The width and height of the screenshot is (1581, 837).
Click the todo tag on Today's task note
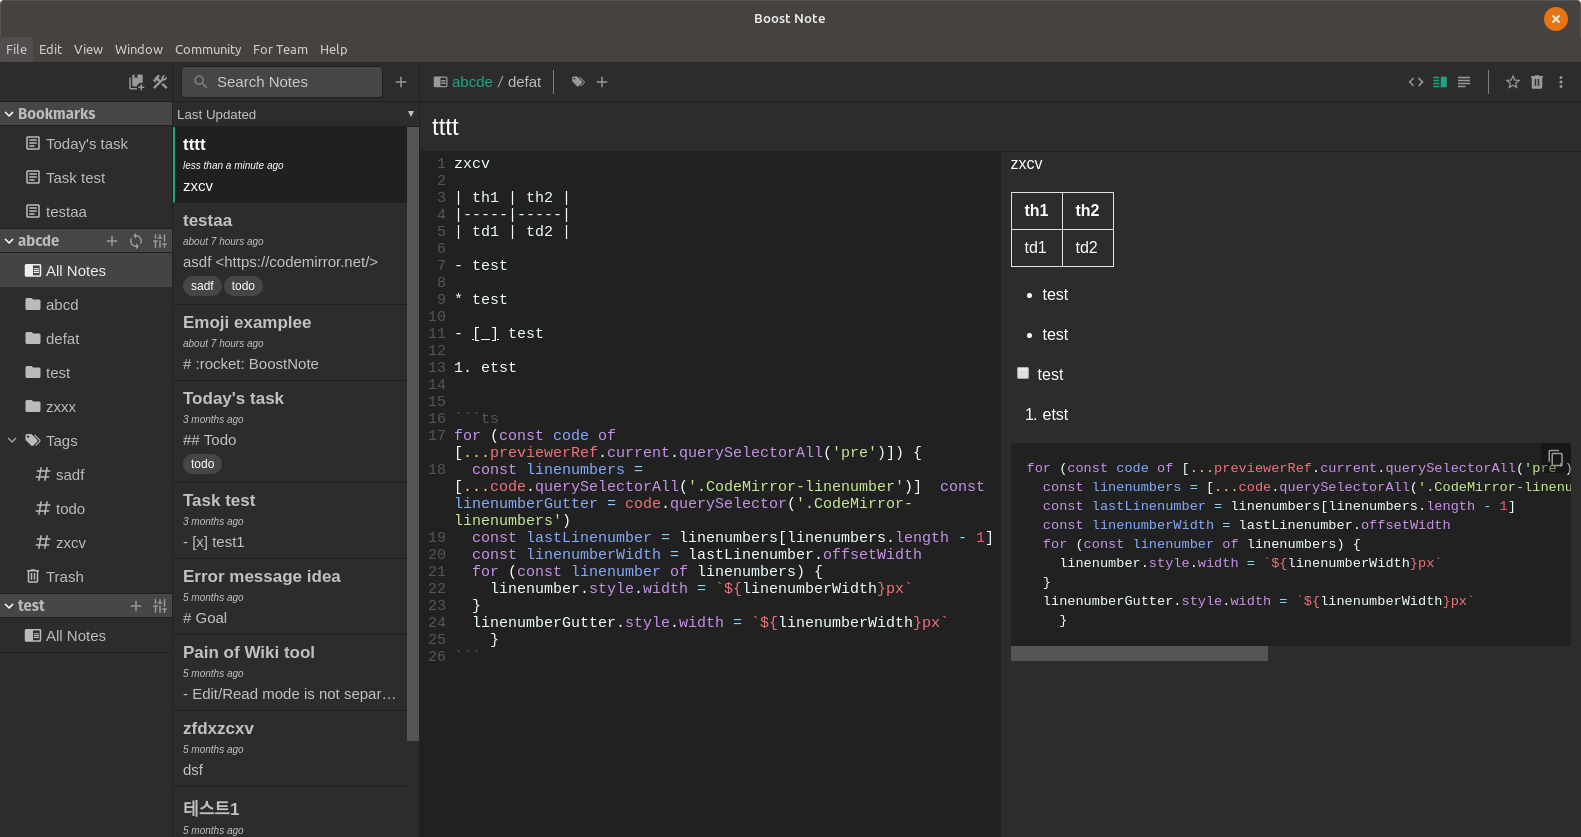(202, 464)
